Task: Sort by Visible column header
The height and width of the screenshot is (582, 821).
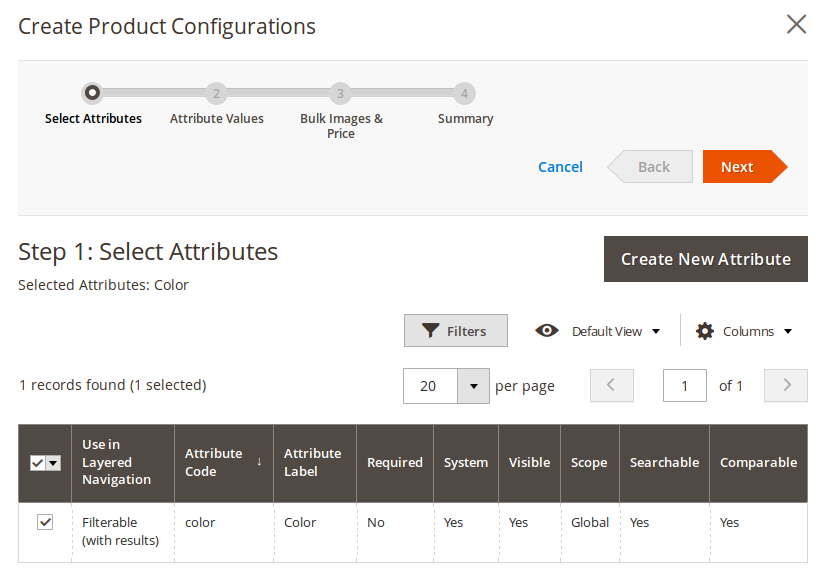Action: tap(529, 463)
